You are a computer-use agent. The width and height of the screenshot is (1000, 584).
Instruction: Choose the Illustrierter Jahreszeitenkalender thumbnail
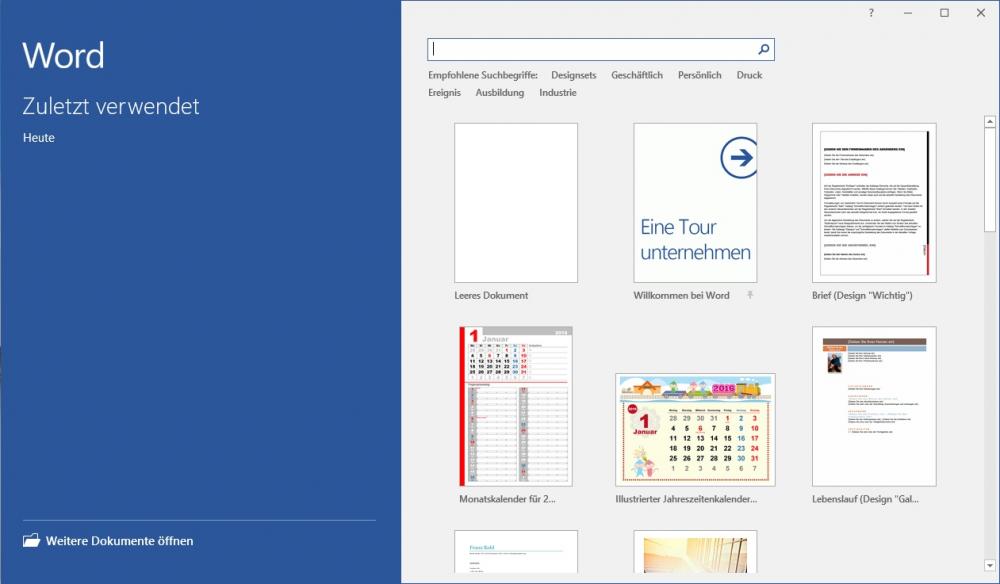pos(695,430)
